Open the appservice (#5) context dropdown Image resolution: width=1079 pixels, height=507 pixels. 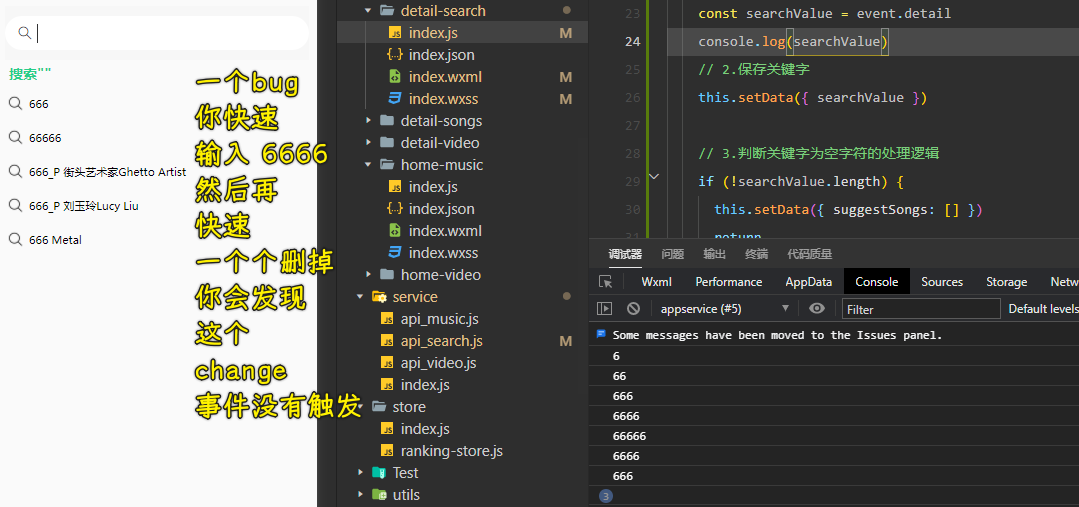[x=725, y=309]
